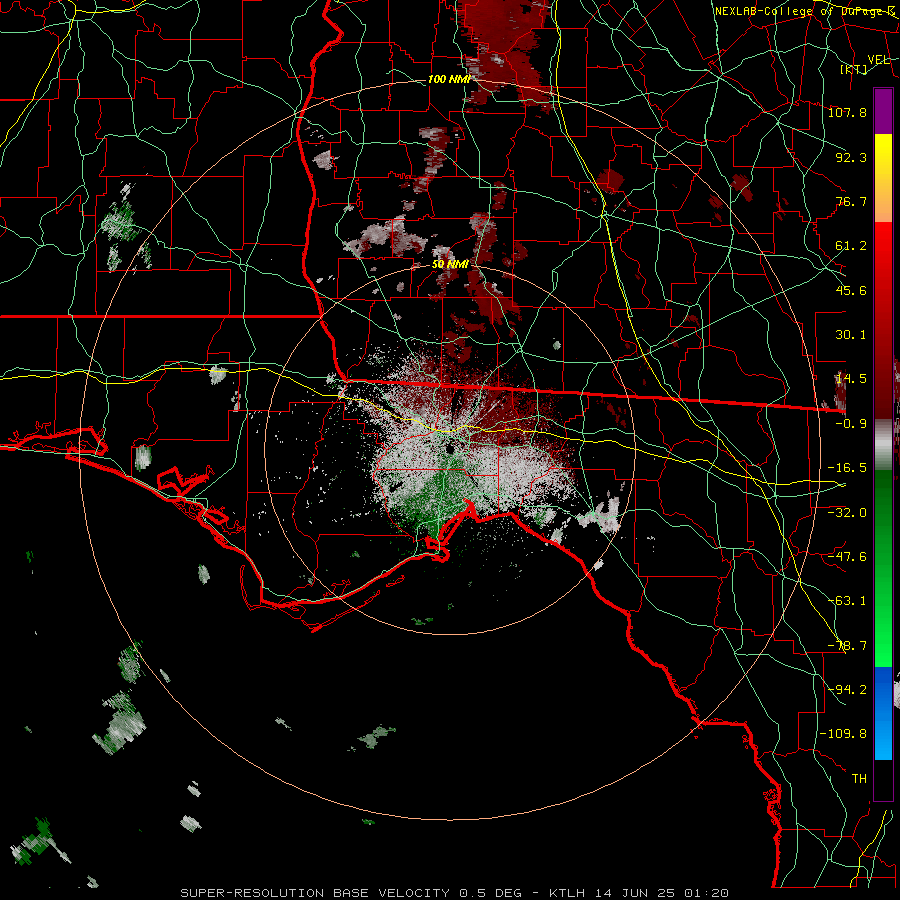Click the NEXLAB-College of DuPage watermark text
The width and height of the screenshot is (900, 900).
coord(804,11)
